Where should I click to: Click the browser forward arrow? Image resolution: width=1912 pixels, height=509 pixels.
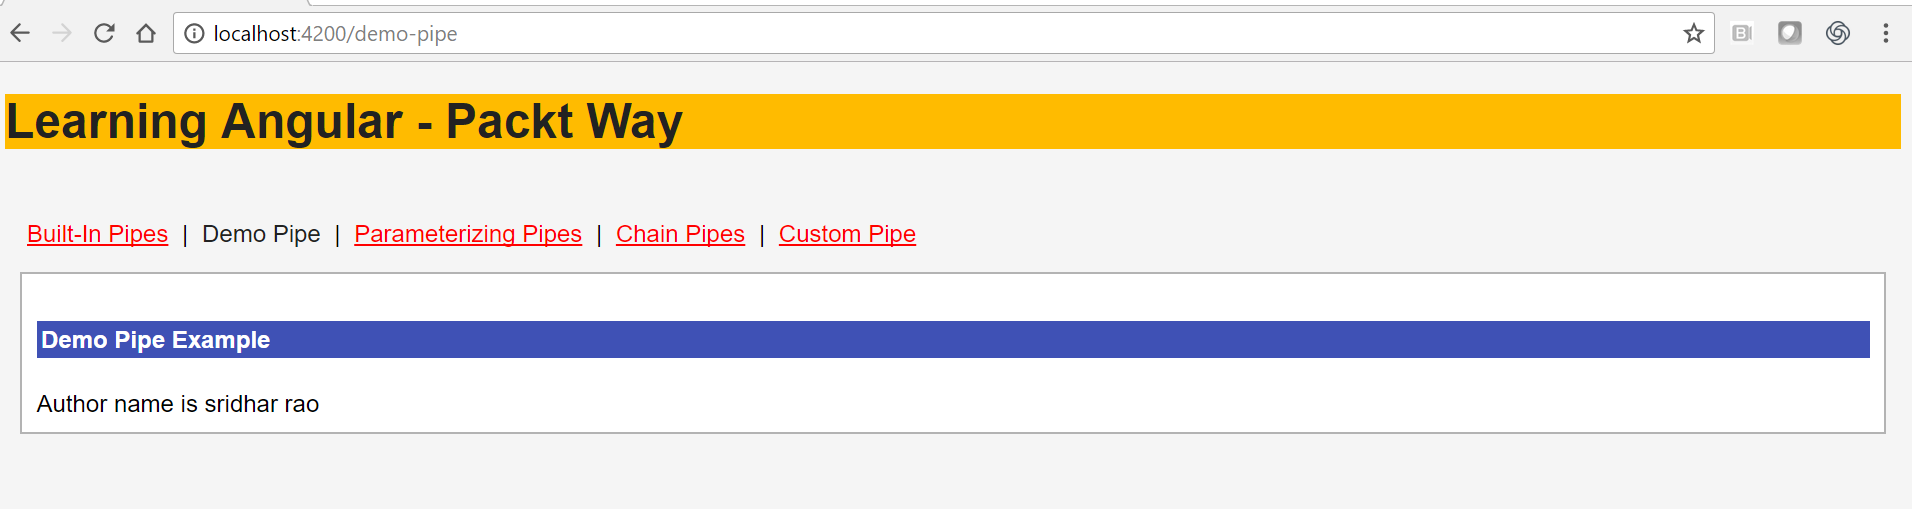point(62,33)
